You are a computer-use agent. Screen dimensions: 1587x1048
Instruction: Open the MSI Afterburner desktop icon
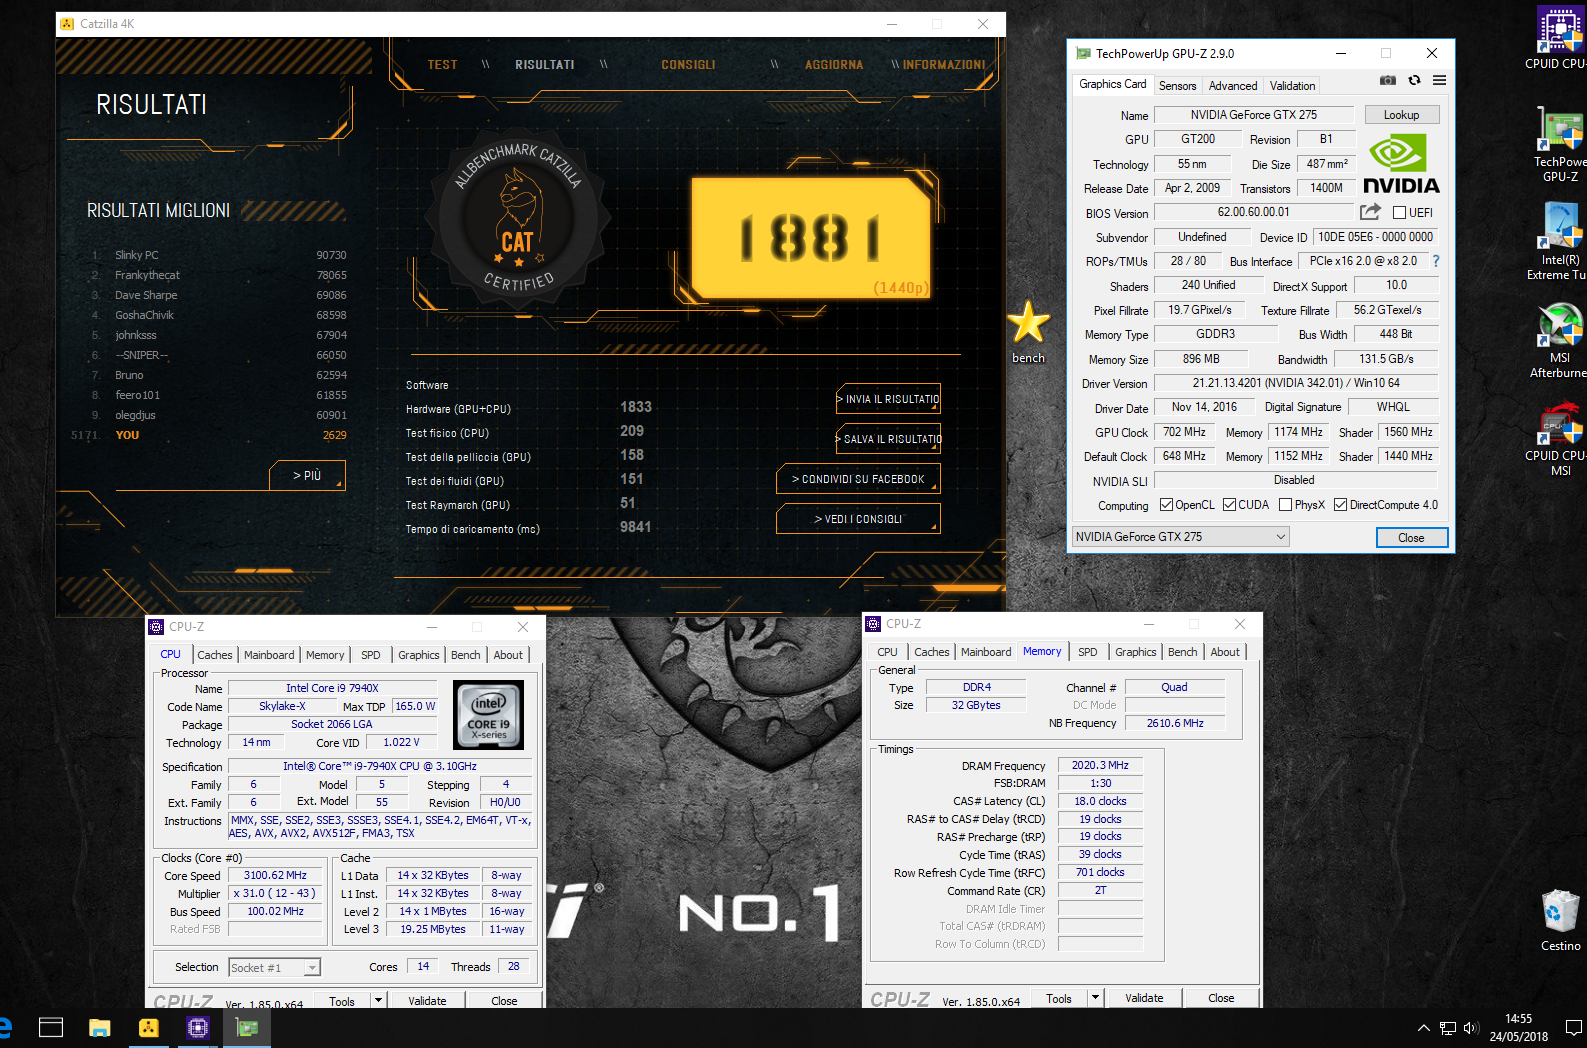click(x=1559, y=342)
